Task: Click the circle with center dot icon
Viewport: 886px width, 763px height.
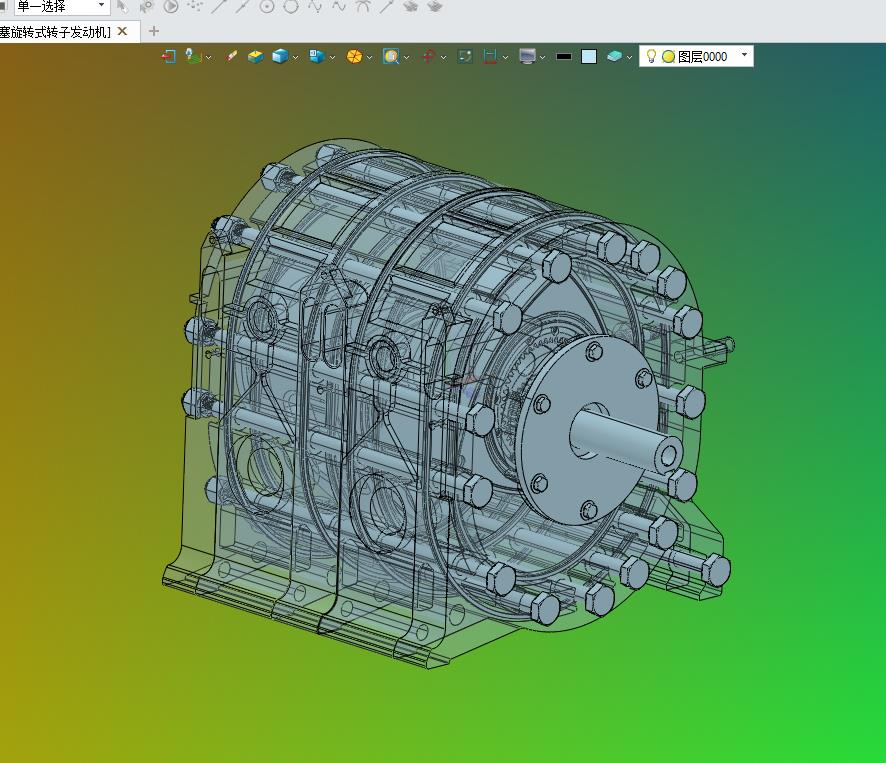Action: (x=267, y=6)
